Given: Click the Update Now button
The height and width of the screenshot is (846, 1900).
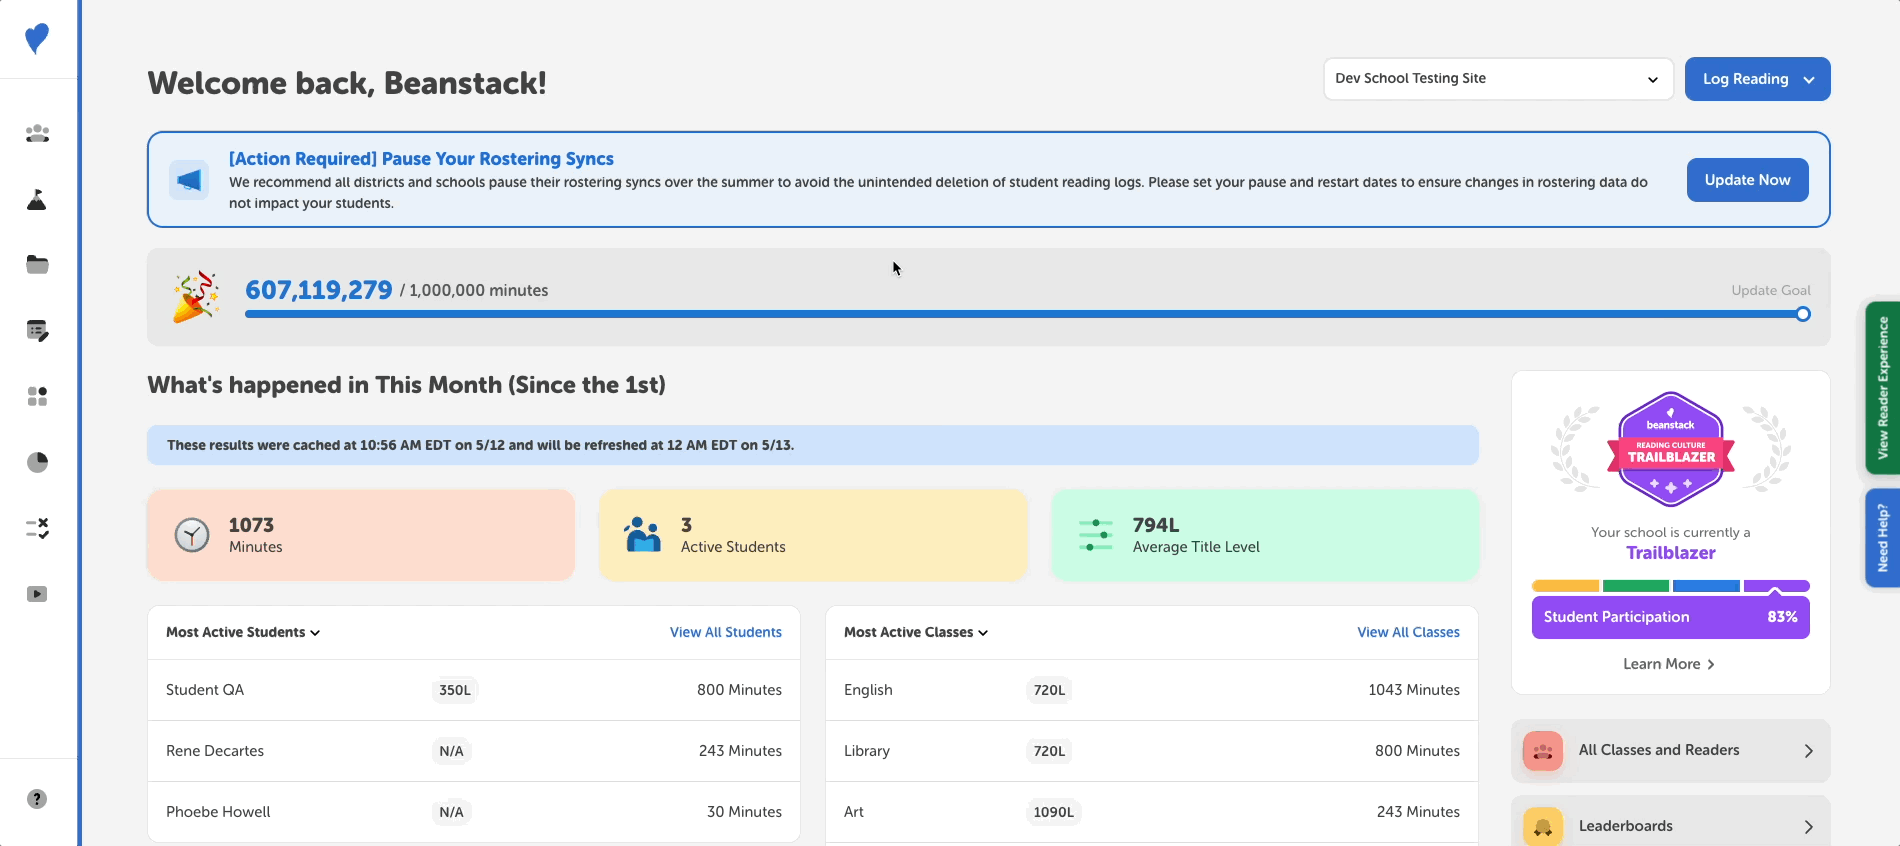Looking at the screenshot, I should [1747, 180].
